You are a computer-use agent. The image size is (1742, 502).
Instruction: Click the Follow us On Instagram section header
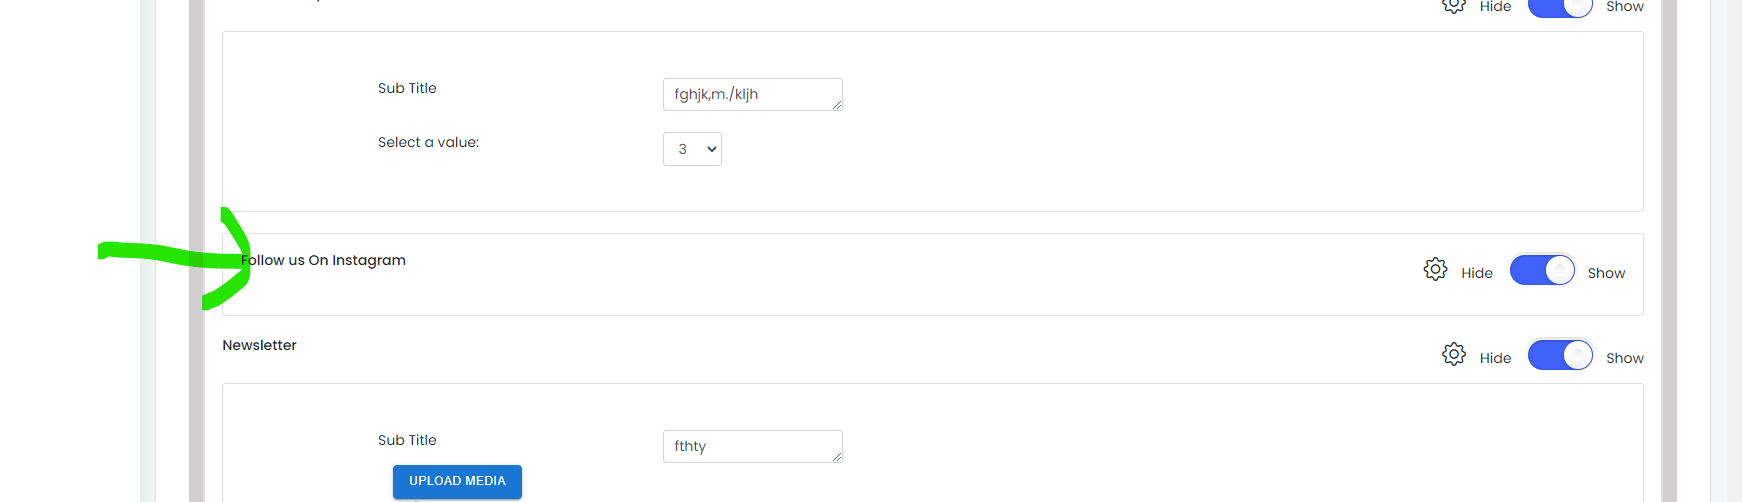(x=323, y=260)
